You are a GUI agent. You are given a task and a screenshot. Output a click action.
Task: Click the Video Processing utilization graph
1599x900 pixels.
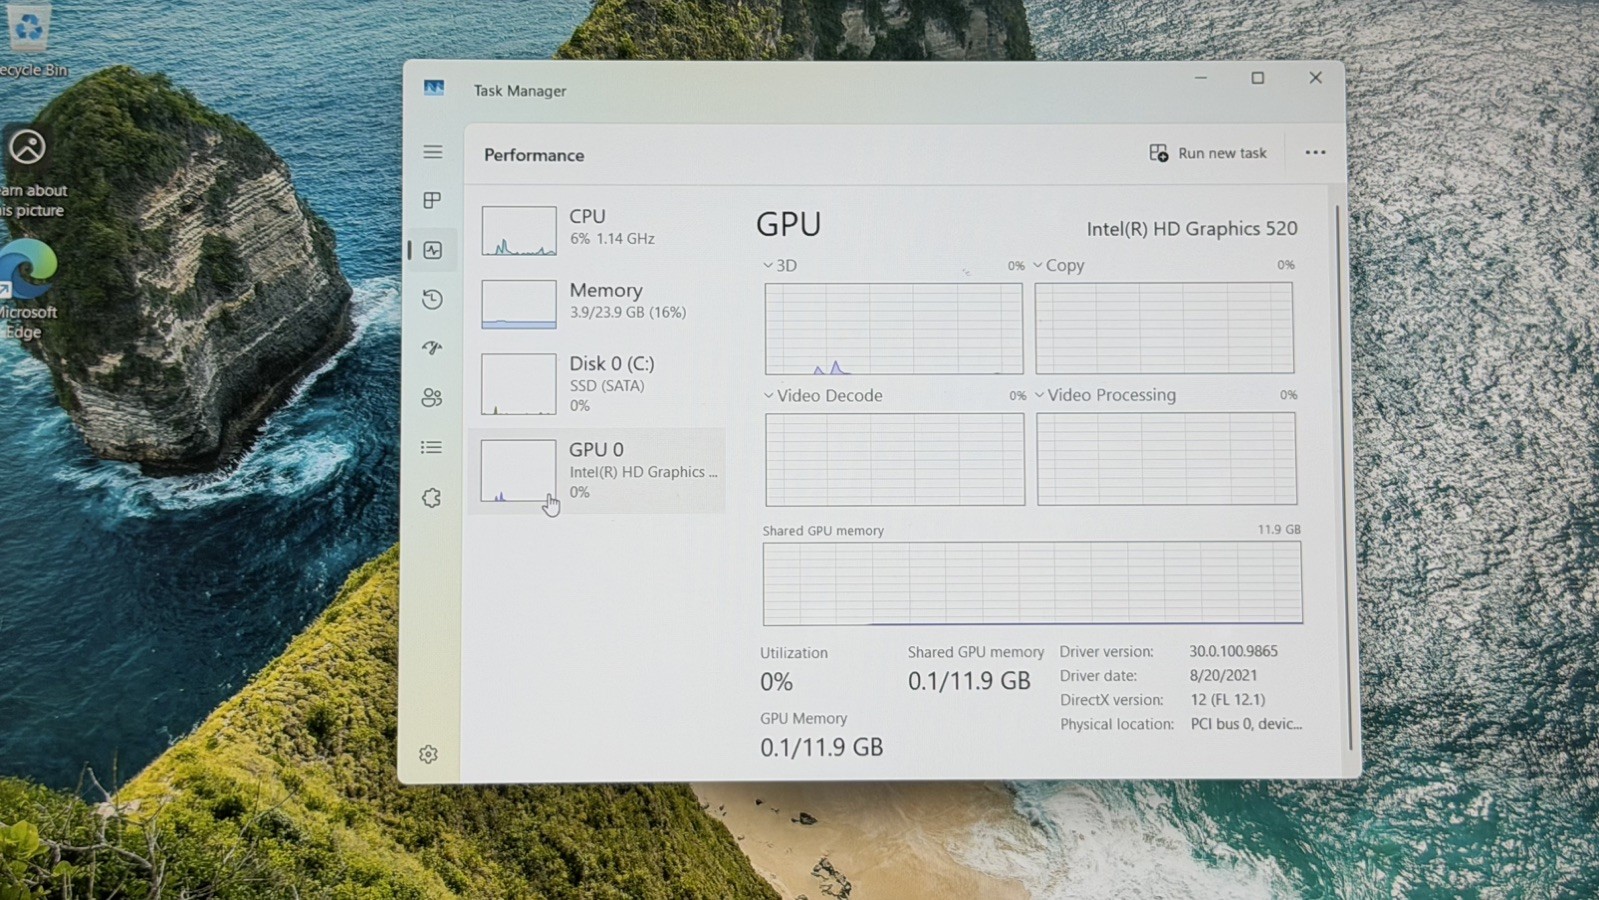(1167, 459)
